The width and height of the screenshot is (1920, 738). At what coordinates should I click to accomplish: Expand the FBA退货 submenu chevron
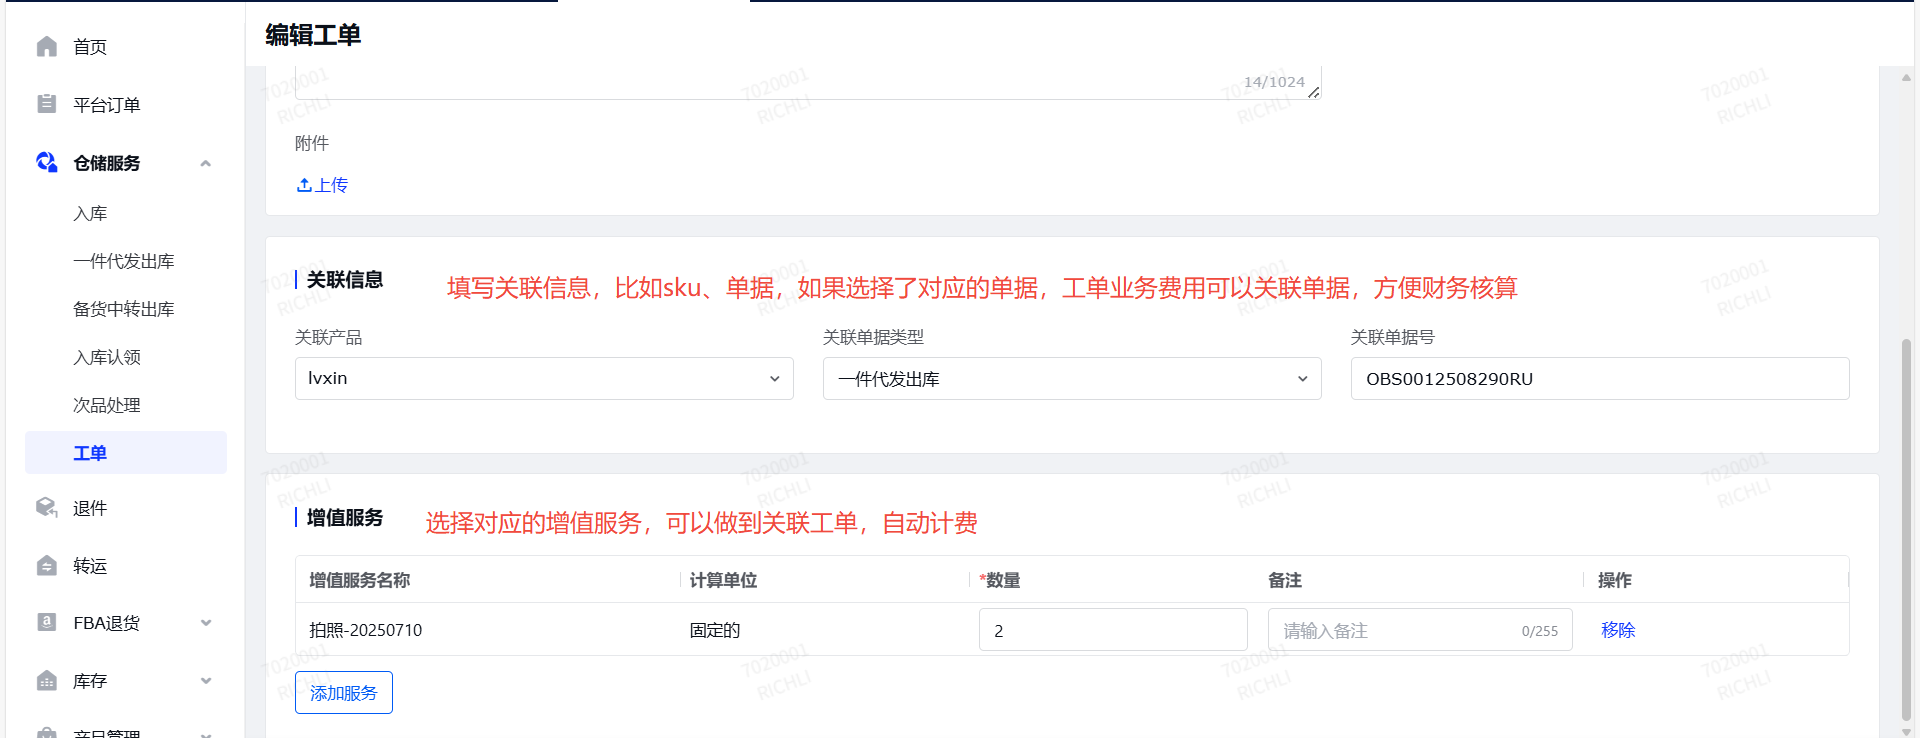(x=206, y=623)
